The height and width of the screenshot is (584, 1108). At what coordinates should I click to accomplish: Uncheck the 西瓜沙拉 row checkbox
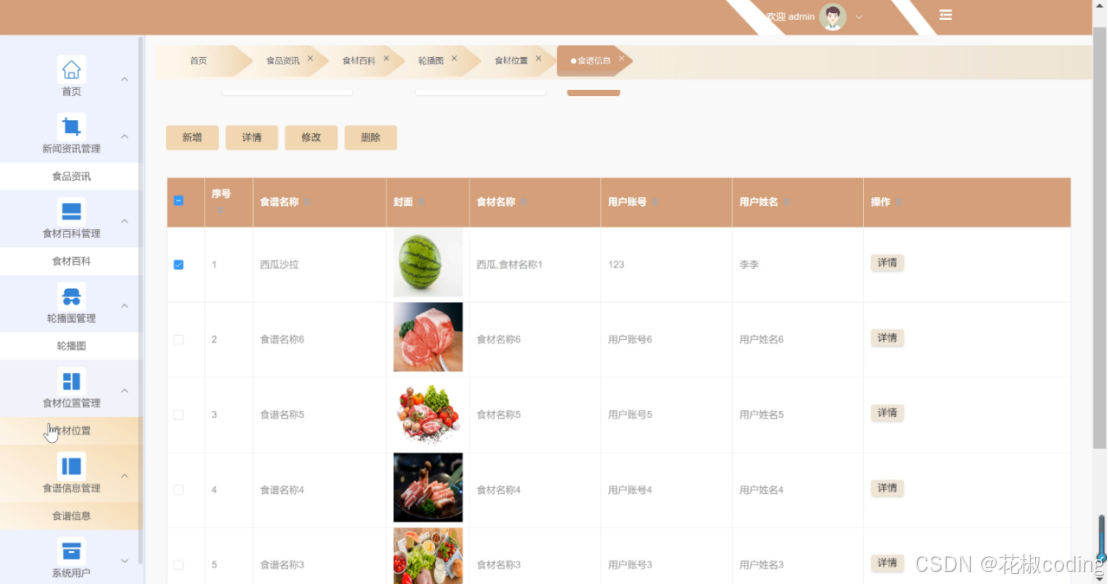pyautogui.click(x=179, y=264)
